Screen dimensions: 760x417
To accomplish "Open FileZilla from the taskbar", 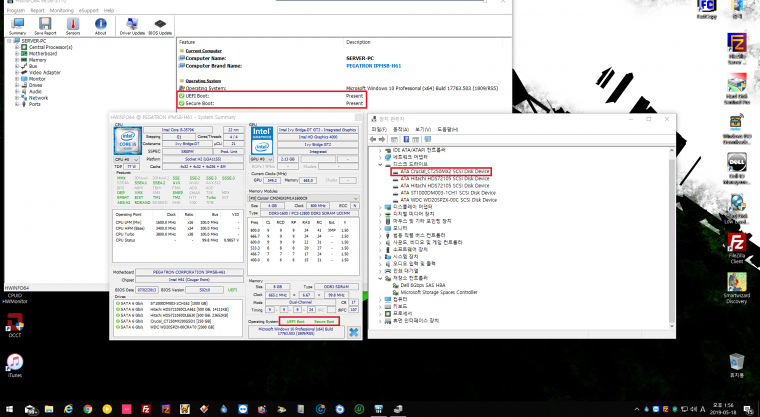I will point(146,409).
